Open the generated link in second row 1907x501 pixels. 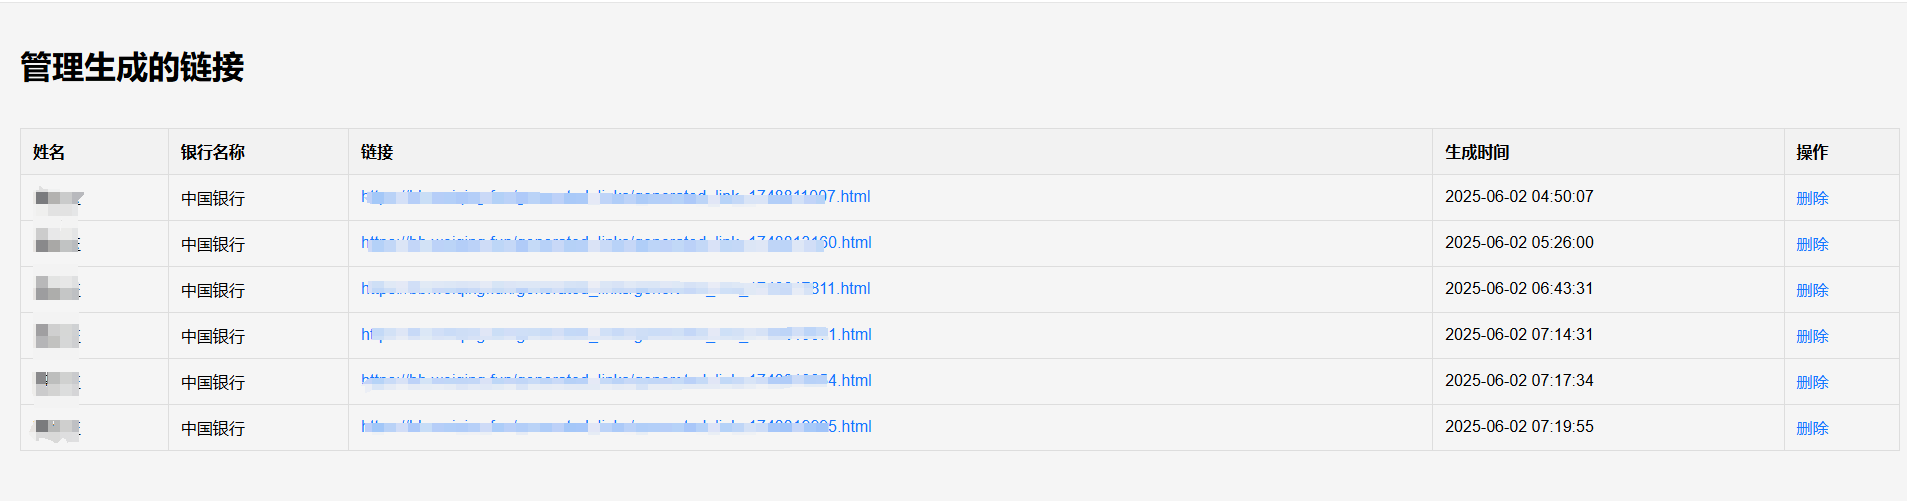coord(616,242)
